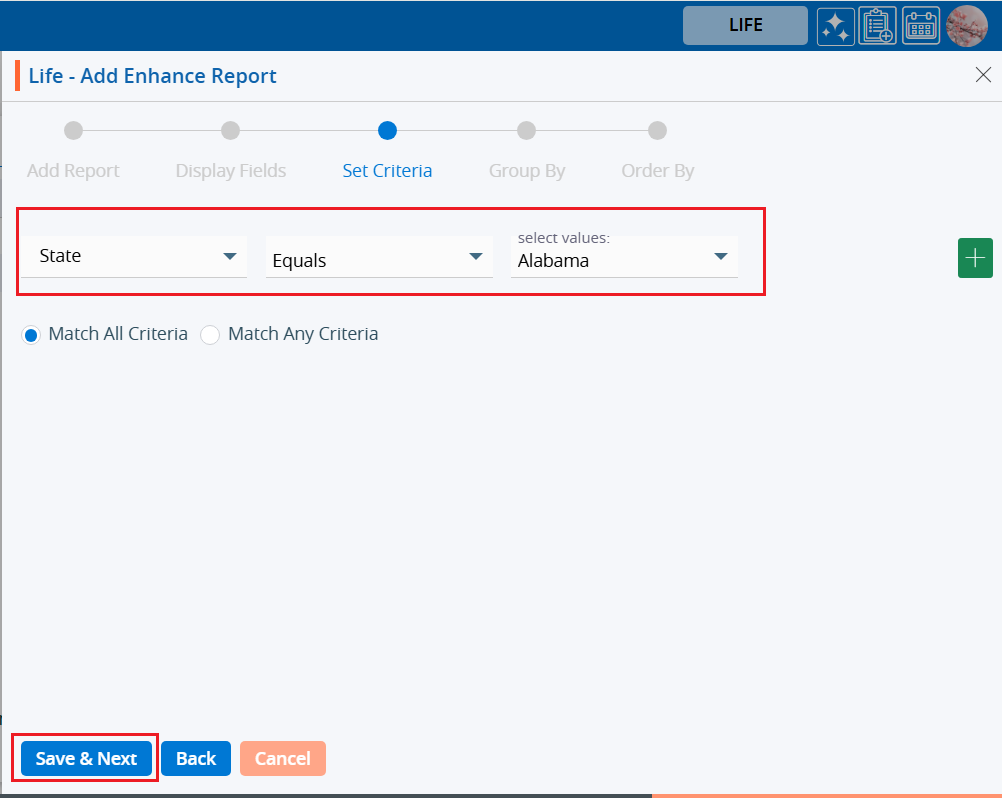Go to the Add Report step
Screen dimensions: 1002x798
(x=73, y=131)
